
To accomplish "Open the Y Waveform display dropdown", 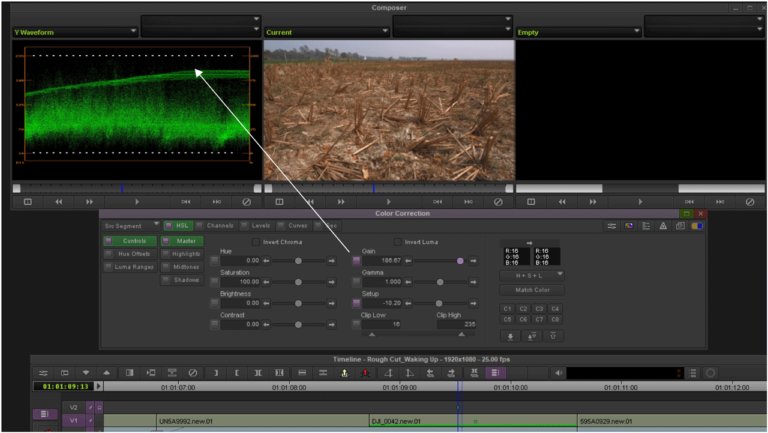I will pyautogui.click(x=75, y=32).
